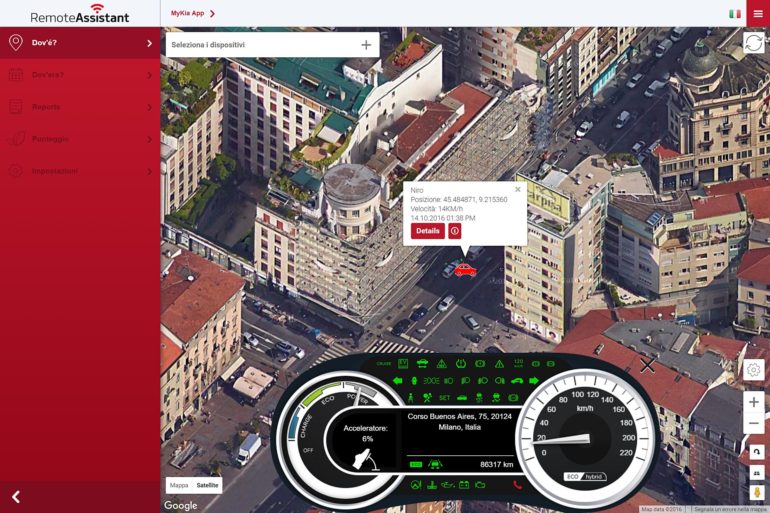Screen dimensions: 770x513
Task: Switch to Satellite view
Action: click(207, 485)
